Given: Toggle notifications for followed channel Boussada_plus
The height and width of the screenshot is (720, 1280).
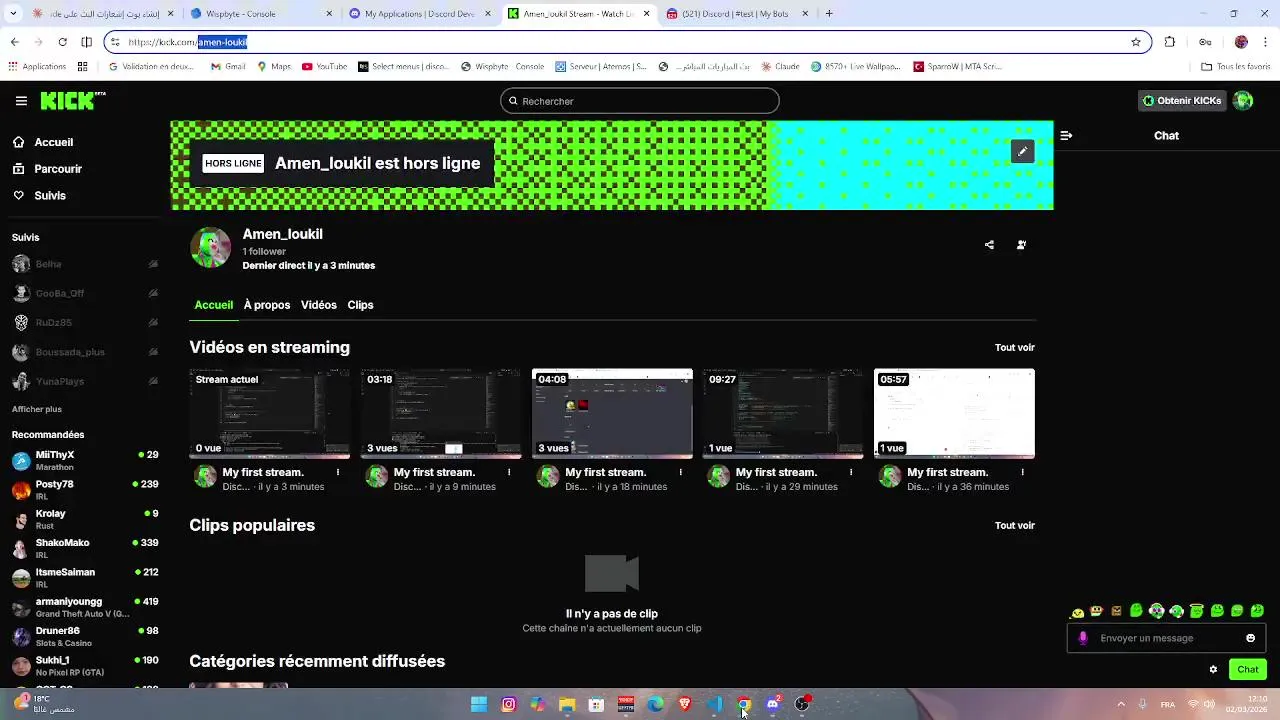Looking at the screenshot, I should coord(153,352).
